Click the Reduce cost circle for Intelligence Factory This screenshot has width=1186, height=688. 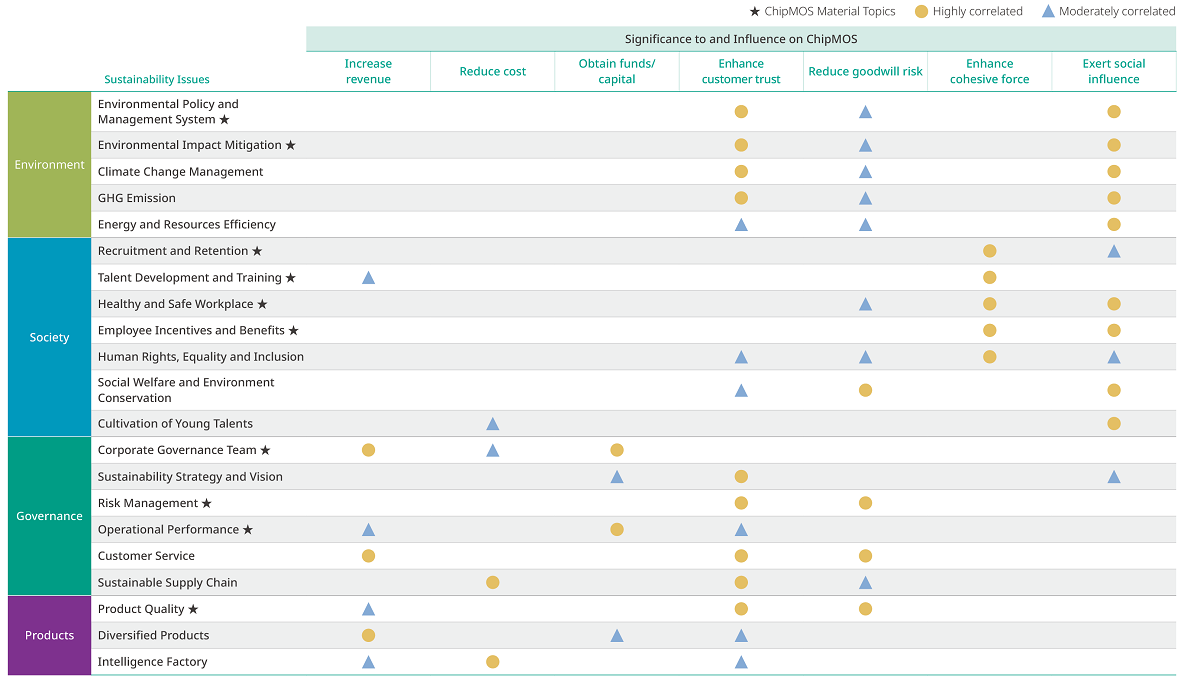pyautogui.click(x=492, y=662)
